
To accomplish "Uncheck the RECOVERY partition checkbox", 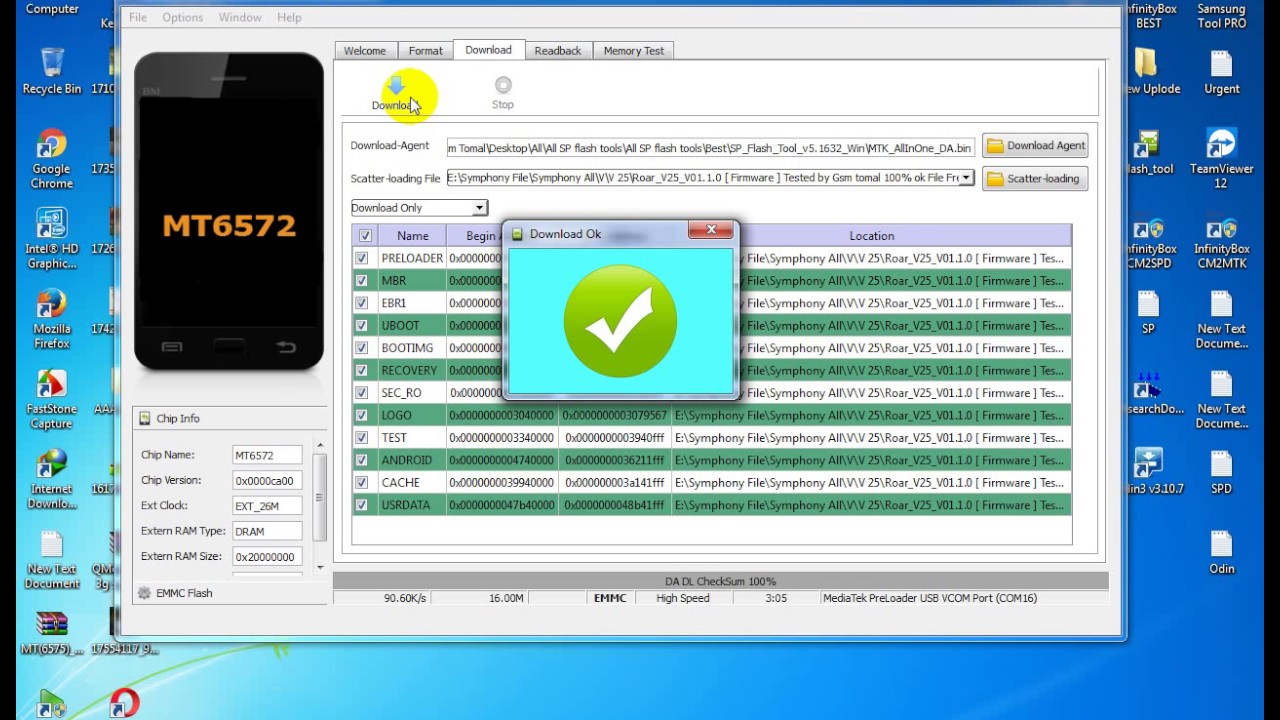I will coord(361,370).
